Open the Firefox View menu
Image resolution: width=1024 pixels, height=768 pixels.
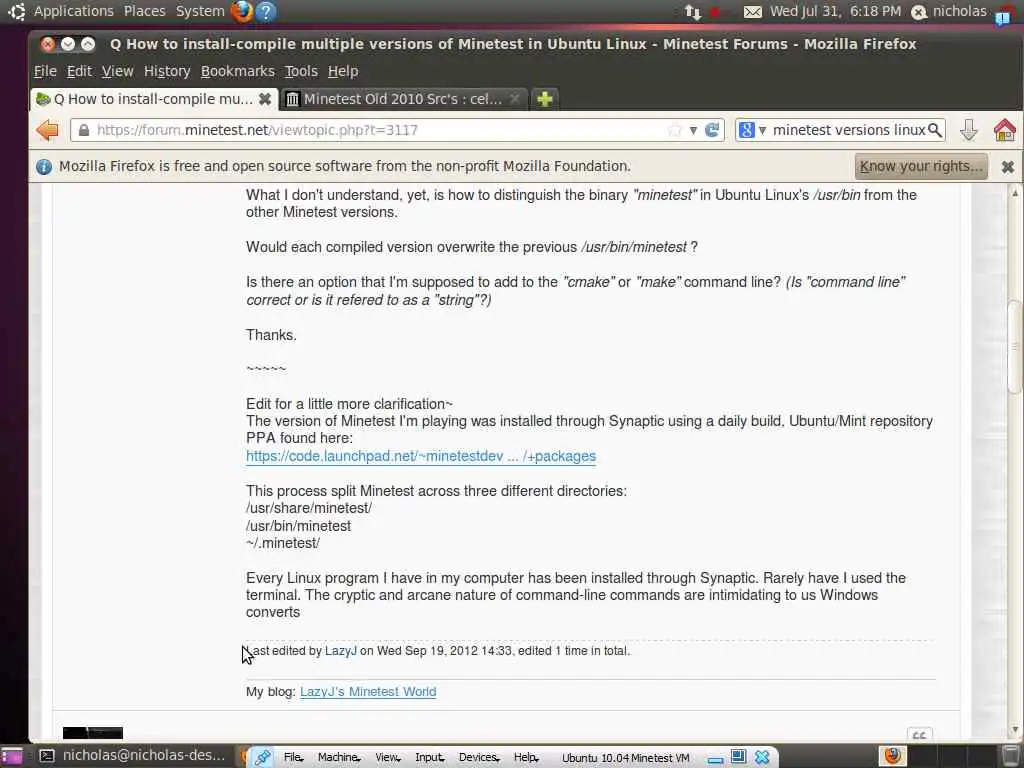(118, 71)
